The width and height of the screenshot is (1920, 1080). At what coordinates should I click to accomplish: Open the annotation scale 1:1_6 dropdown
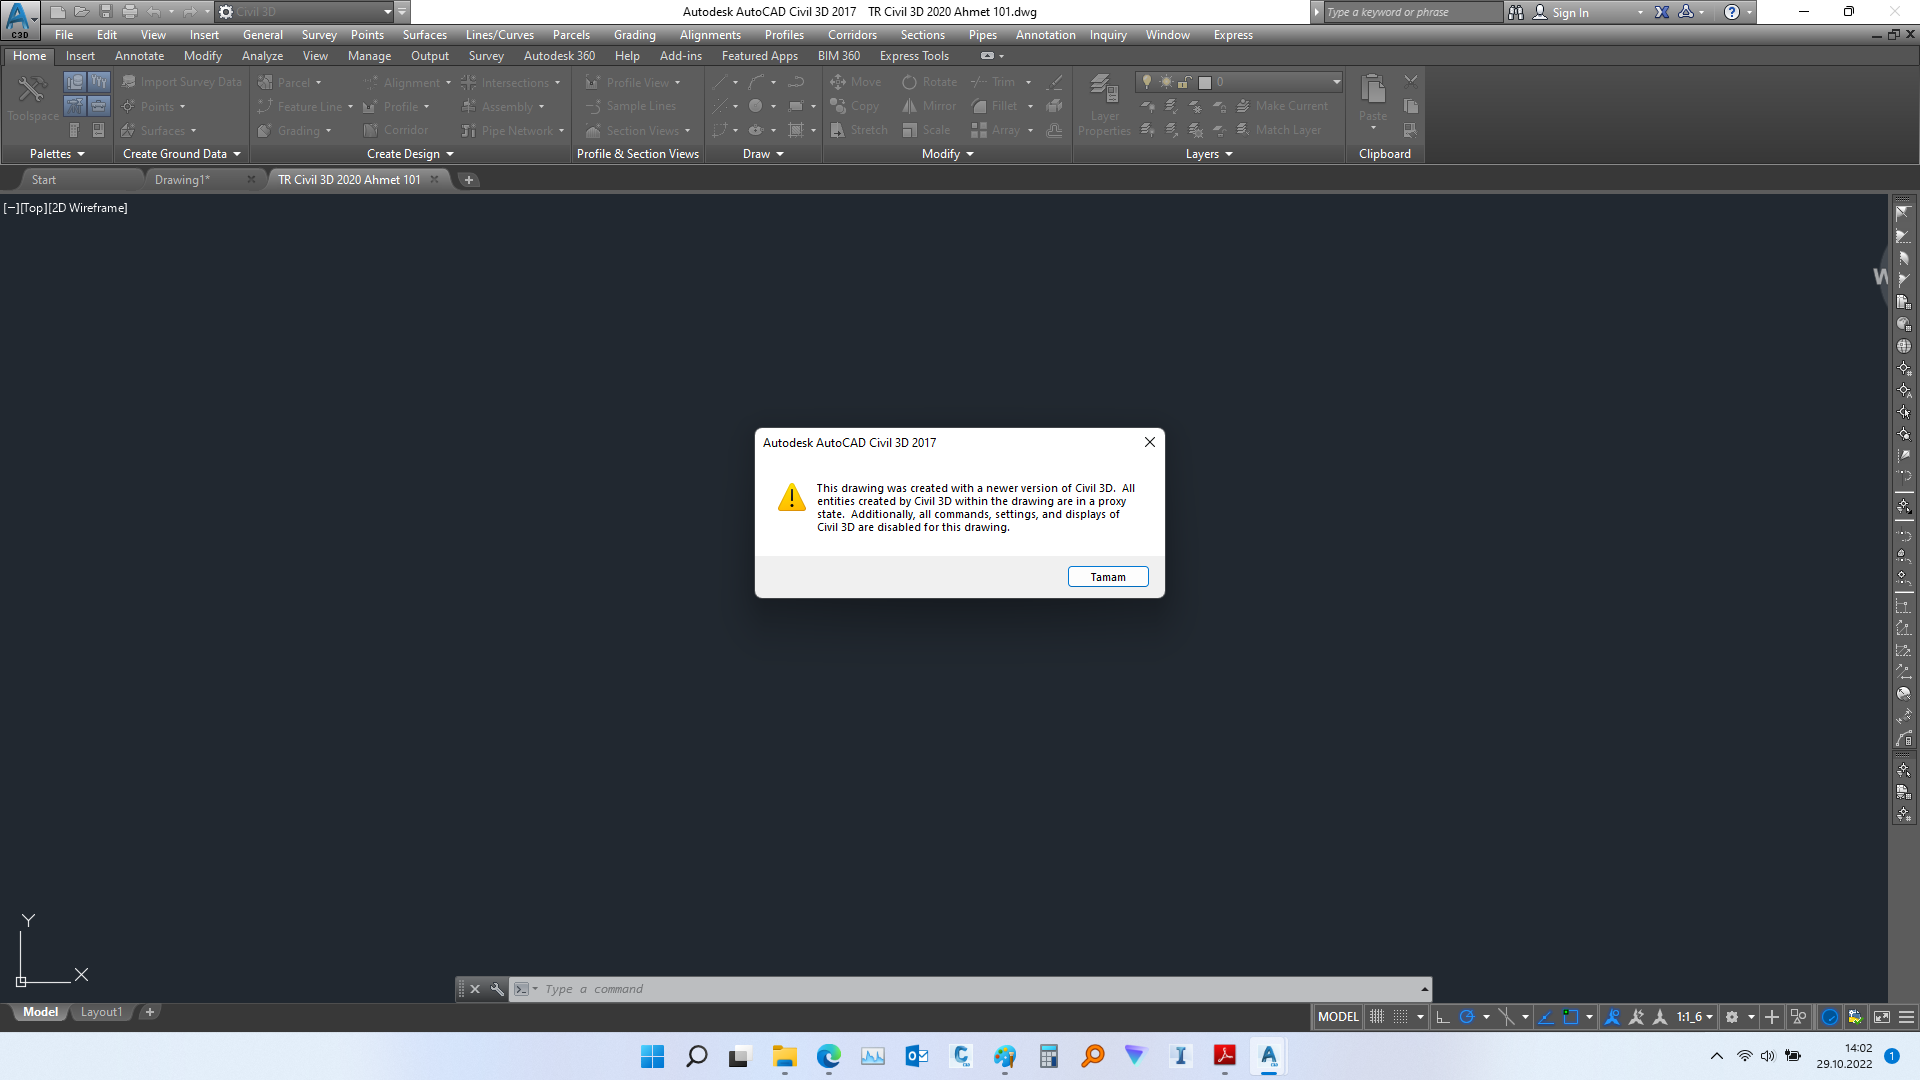pos(1695,1017)
